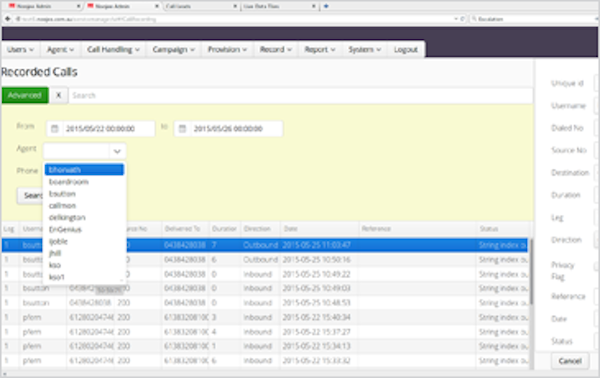Sort by Reference column header

pos(417,229)
